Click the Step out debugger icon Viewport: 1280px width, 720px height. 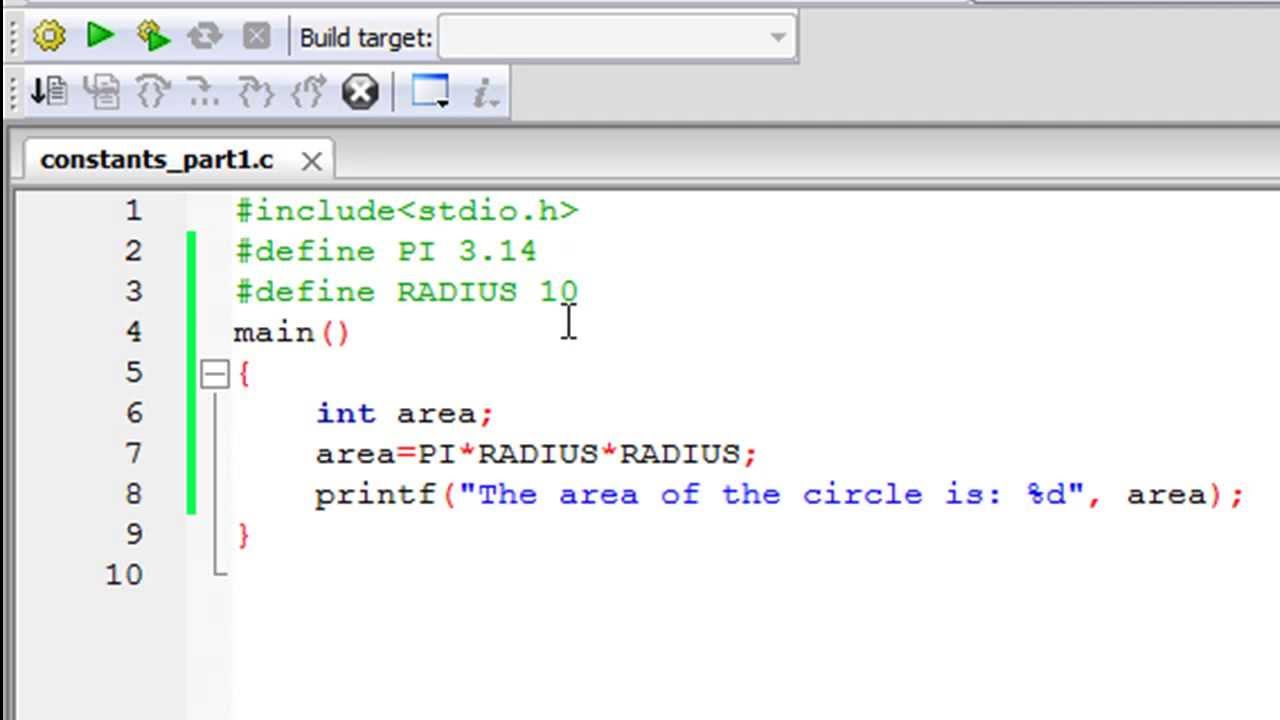308,92
